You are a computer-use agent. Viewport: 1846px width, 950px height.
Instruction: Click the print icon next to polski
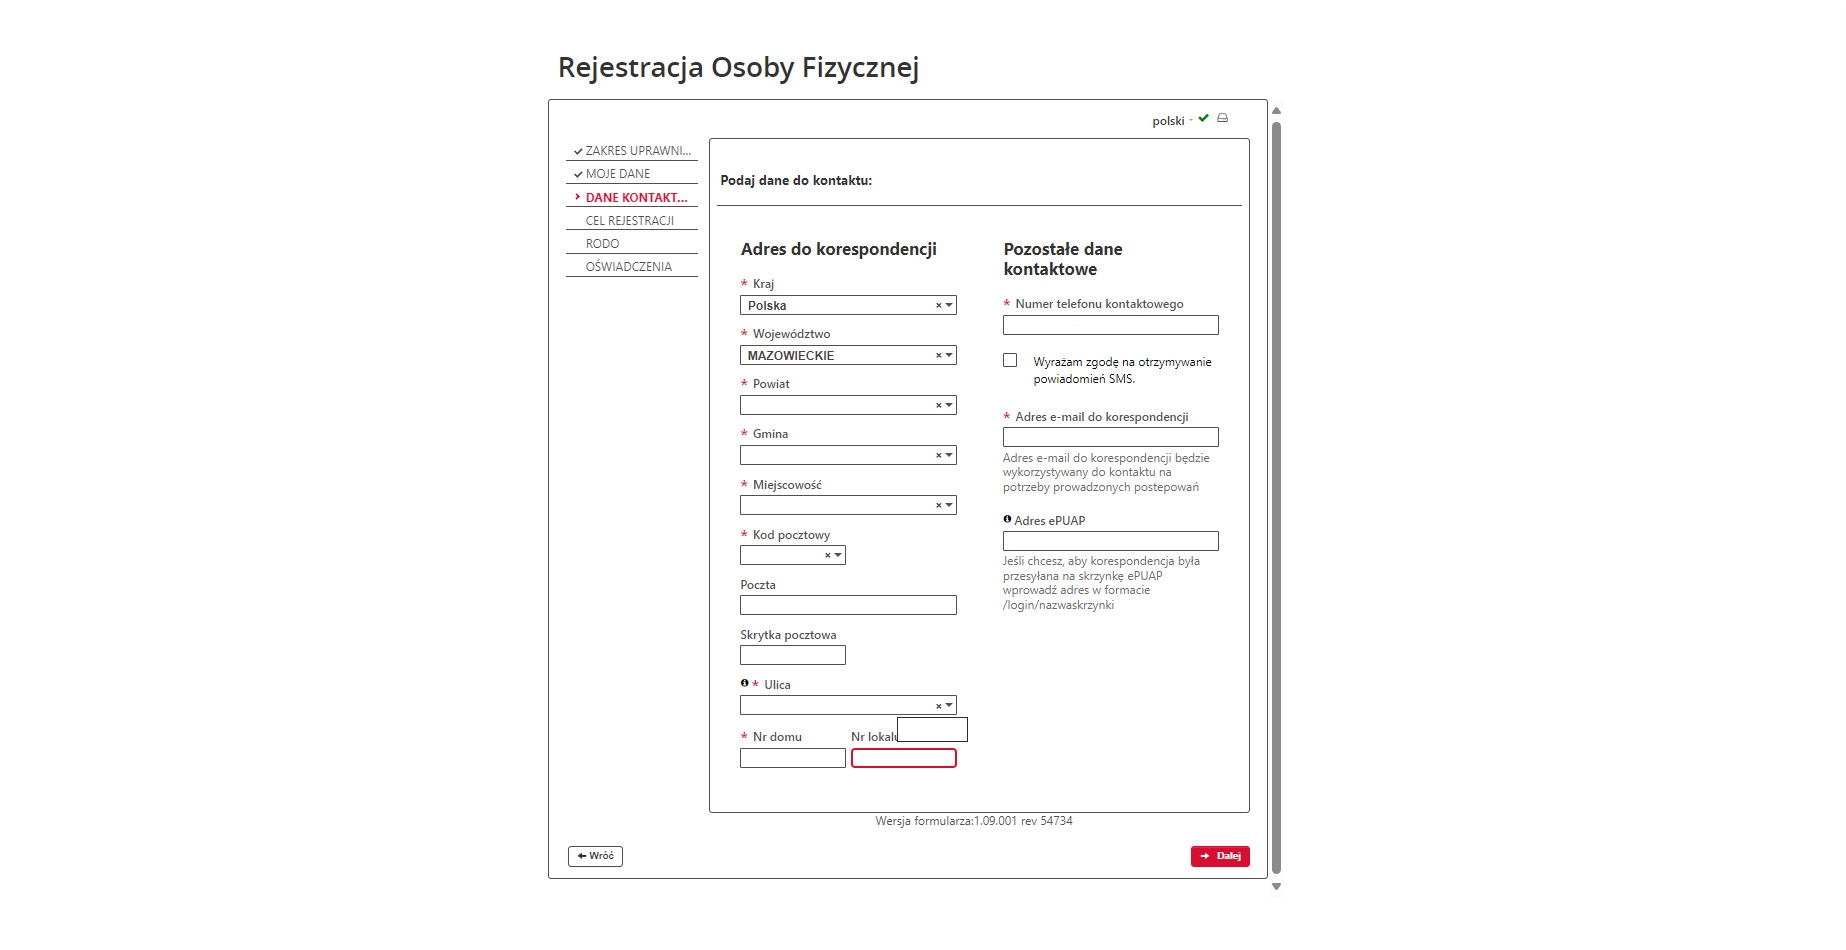[1222, 118]
